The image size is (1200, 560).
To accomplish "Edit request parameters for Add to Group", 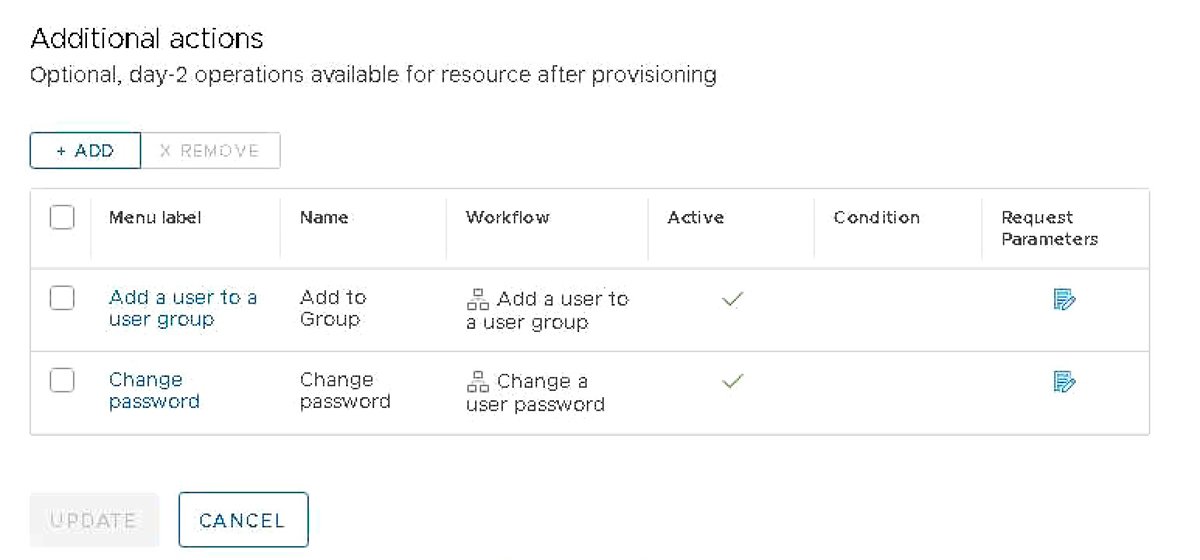I will 1064,299.
